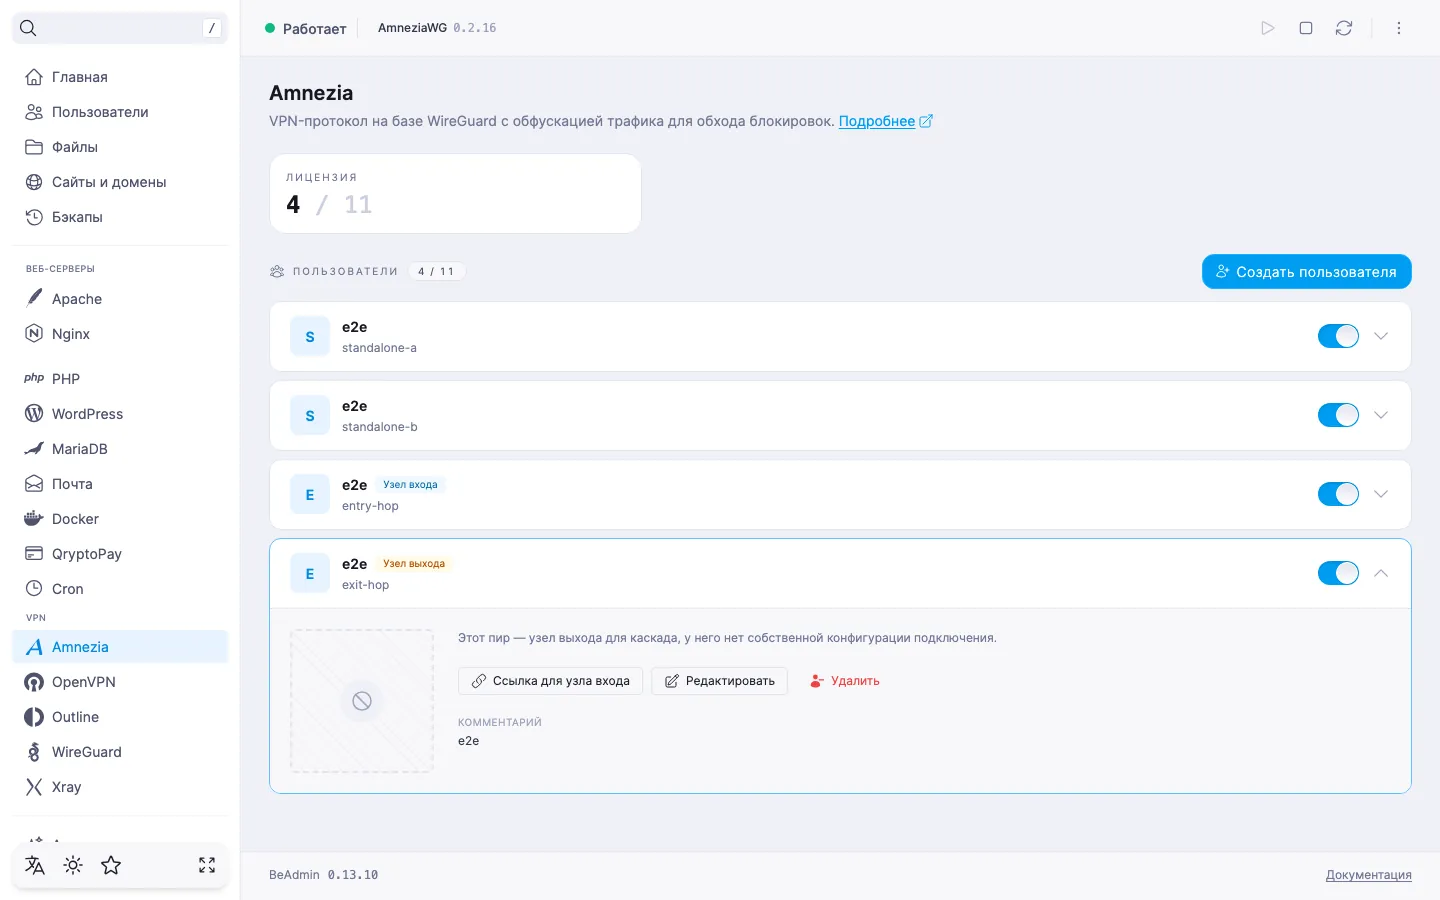
Task: Click the S avatar for standalone-b
Action: pos(310,416)
